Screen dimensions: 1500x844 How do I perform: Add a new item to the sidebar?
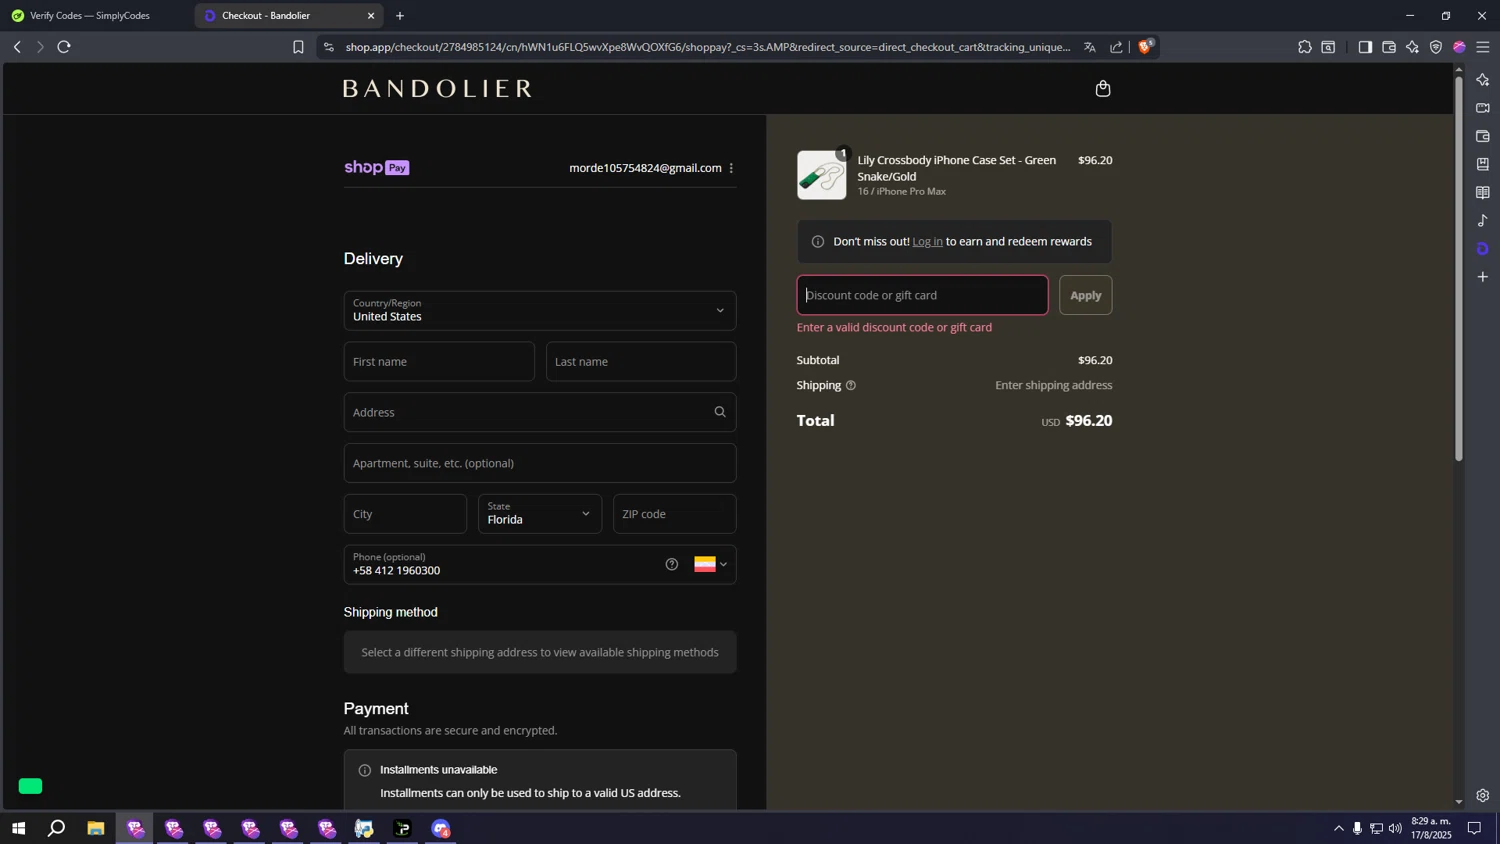pyautogui.click(x=1483, y=277)
